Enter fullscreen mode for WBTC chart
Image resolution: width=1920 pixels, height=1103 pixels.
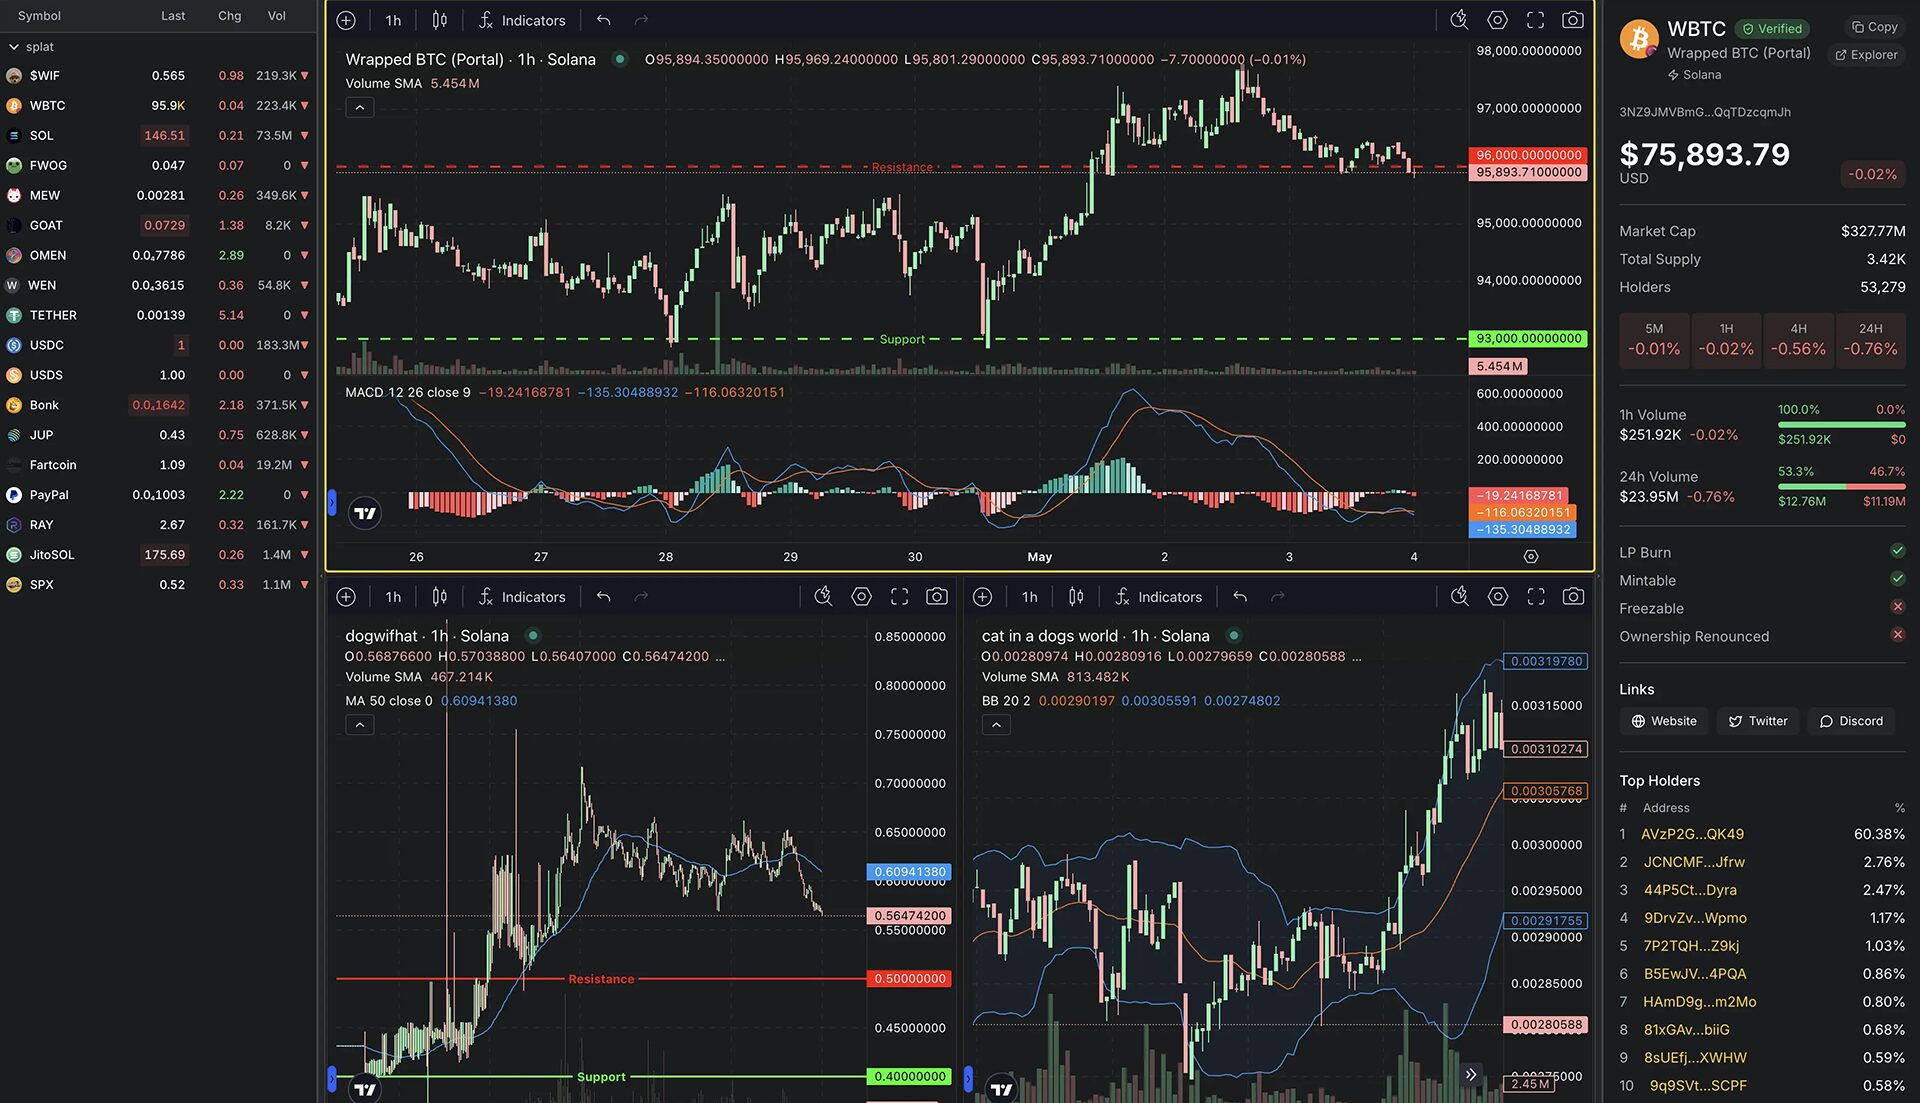pyautogui.click(x=1535, y=20)
